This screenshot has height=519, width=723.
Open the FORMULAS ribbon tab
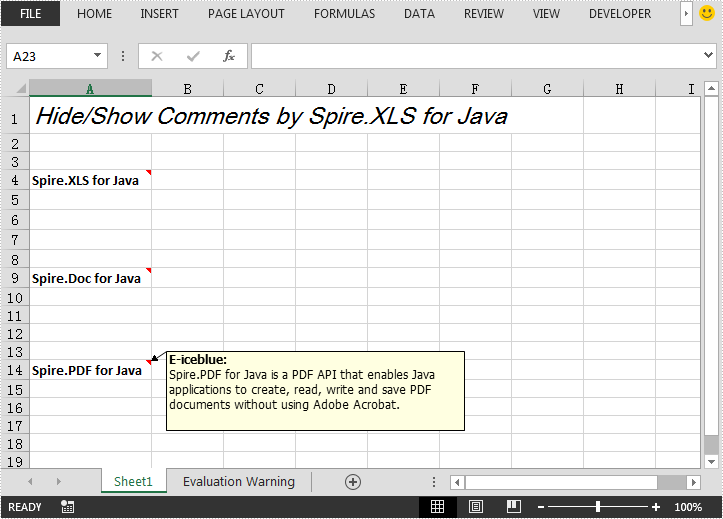(344, 14)
